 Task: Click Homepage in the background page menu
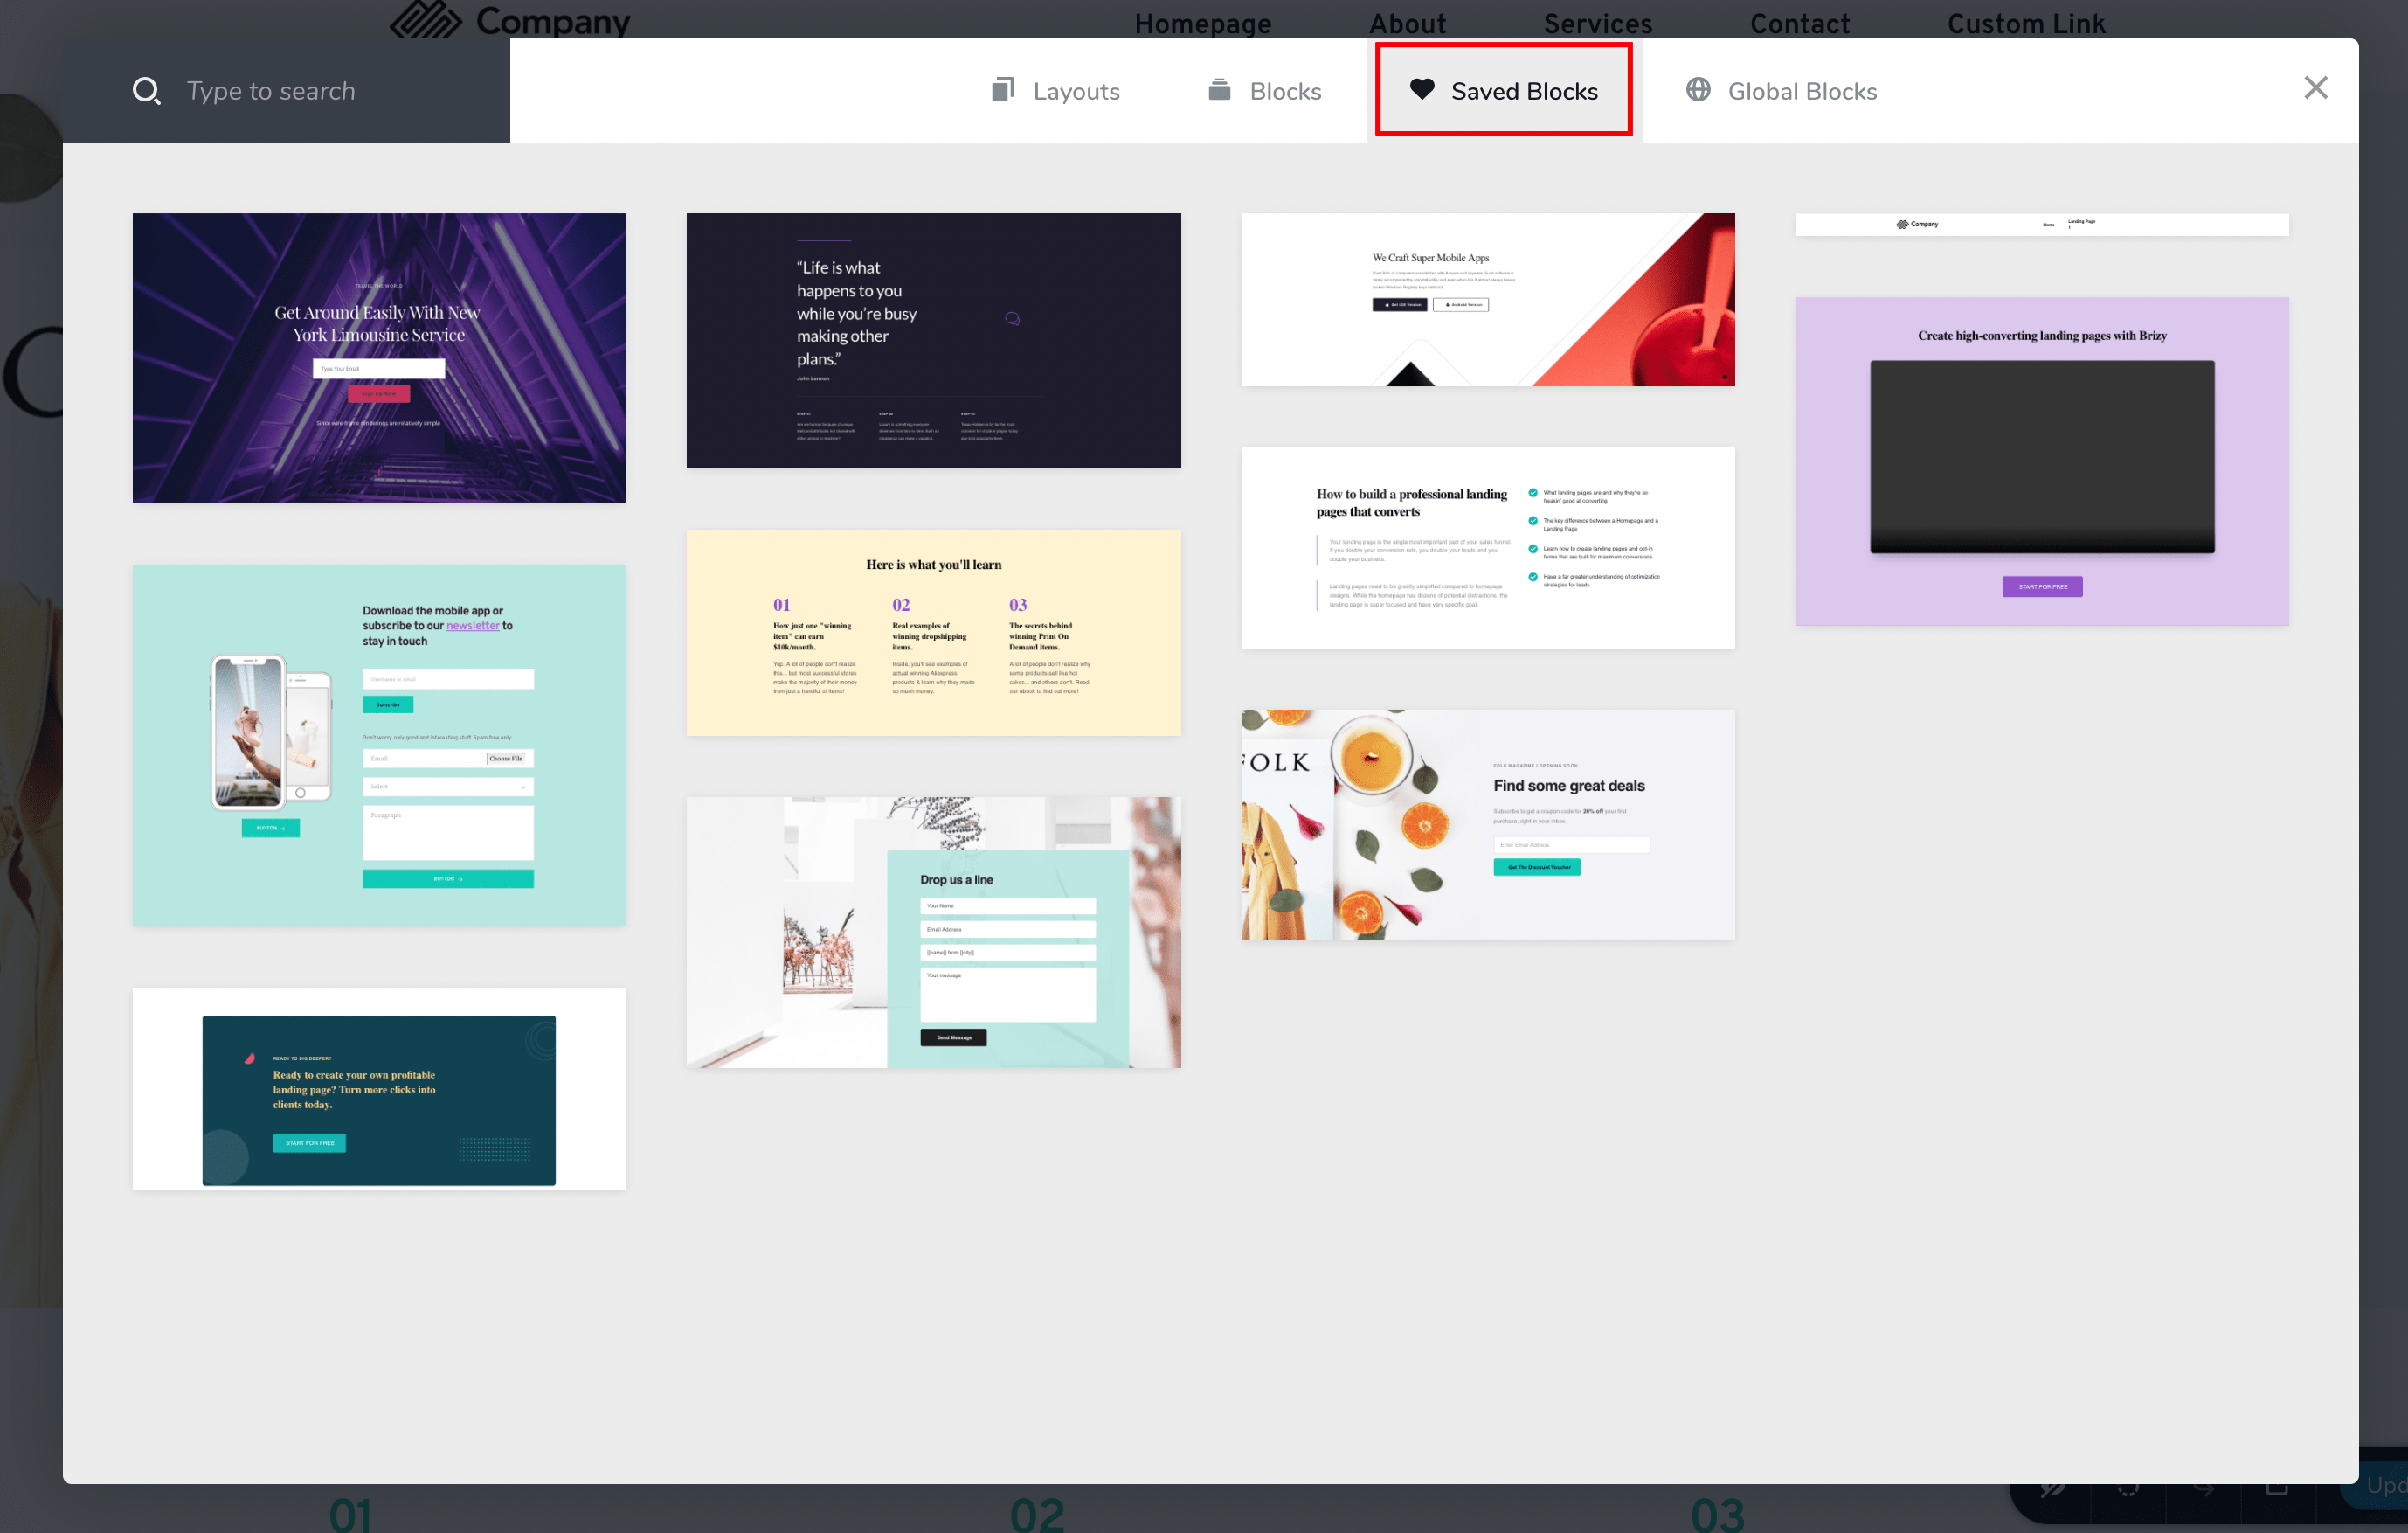[1203, 23]
